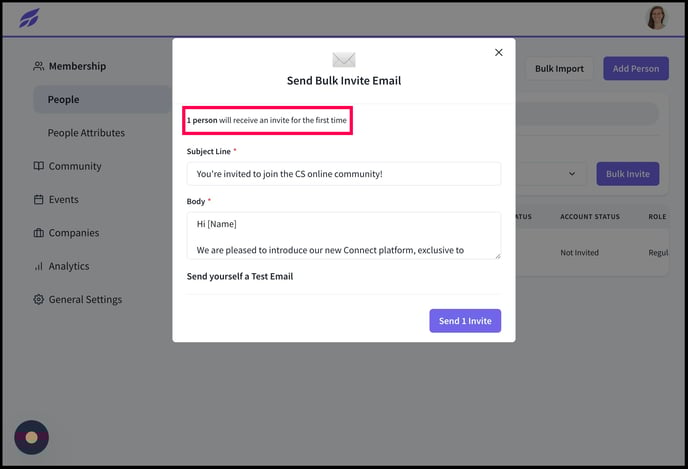Click the Analytics bar chart icon
The width and height of the screenshot is (688, 469).
click(39, 266)
